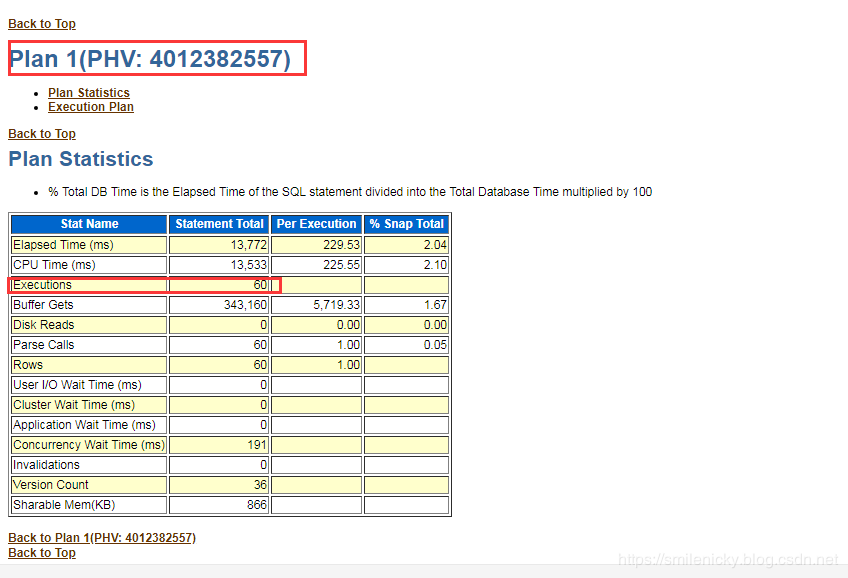
Task: Select Sharable Mem value 866
Action: (x=257, y=505)
